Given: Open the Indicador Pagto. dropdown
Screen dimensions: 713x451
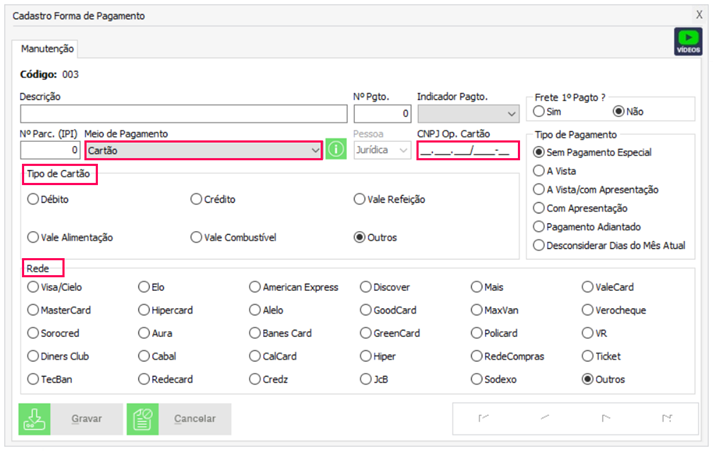Looking at the screenshot, I should pos(511,114).
